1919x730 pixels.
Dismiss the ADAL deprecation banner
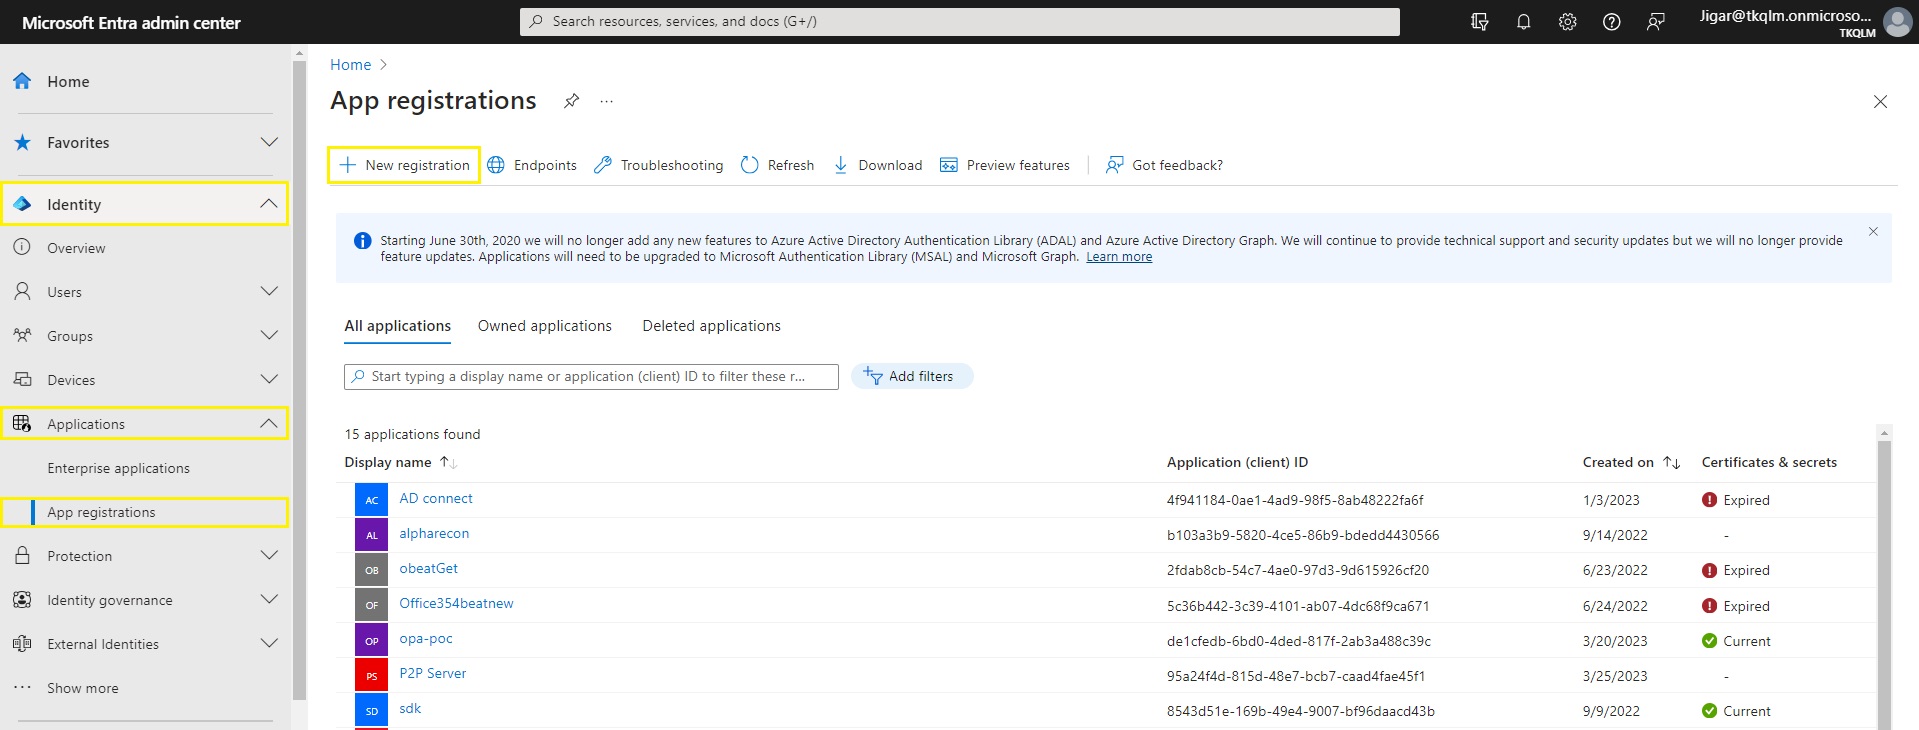pyautogui.click(x=1873, y=231)
